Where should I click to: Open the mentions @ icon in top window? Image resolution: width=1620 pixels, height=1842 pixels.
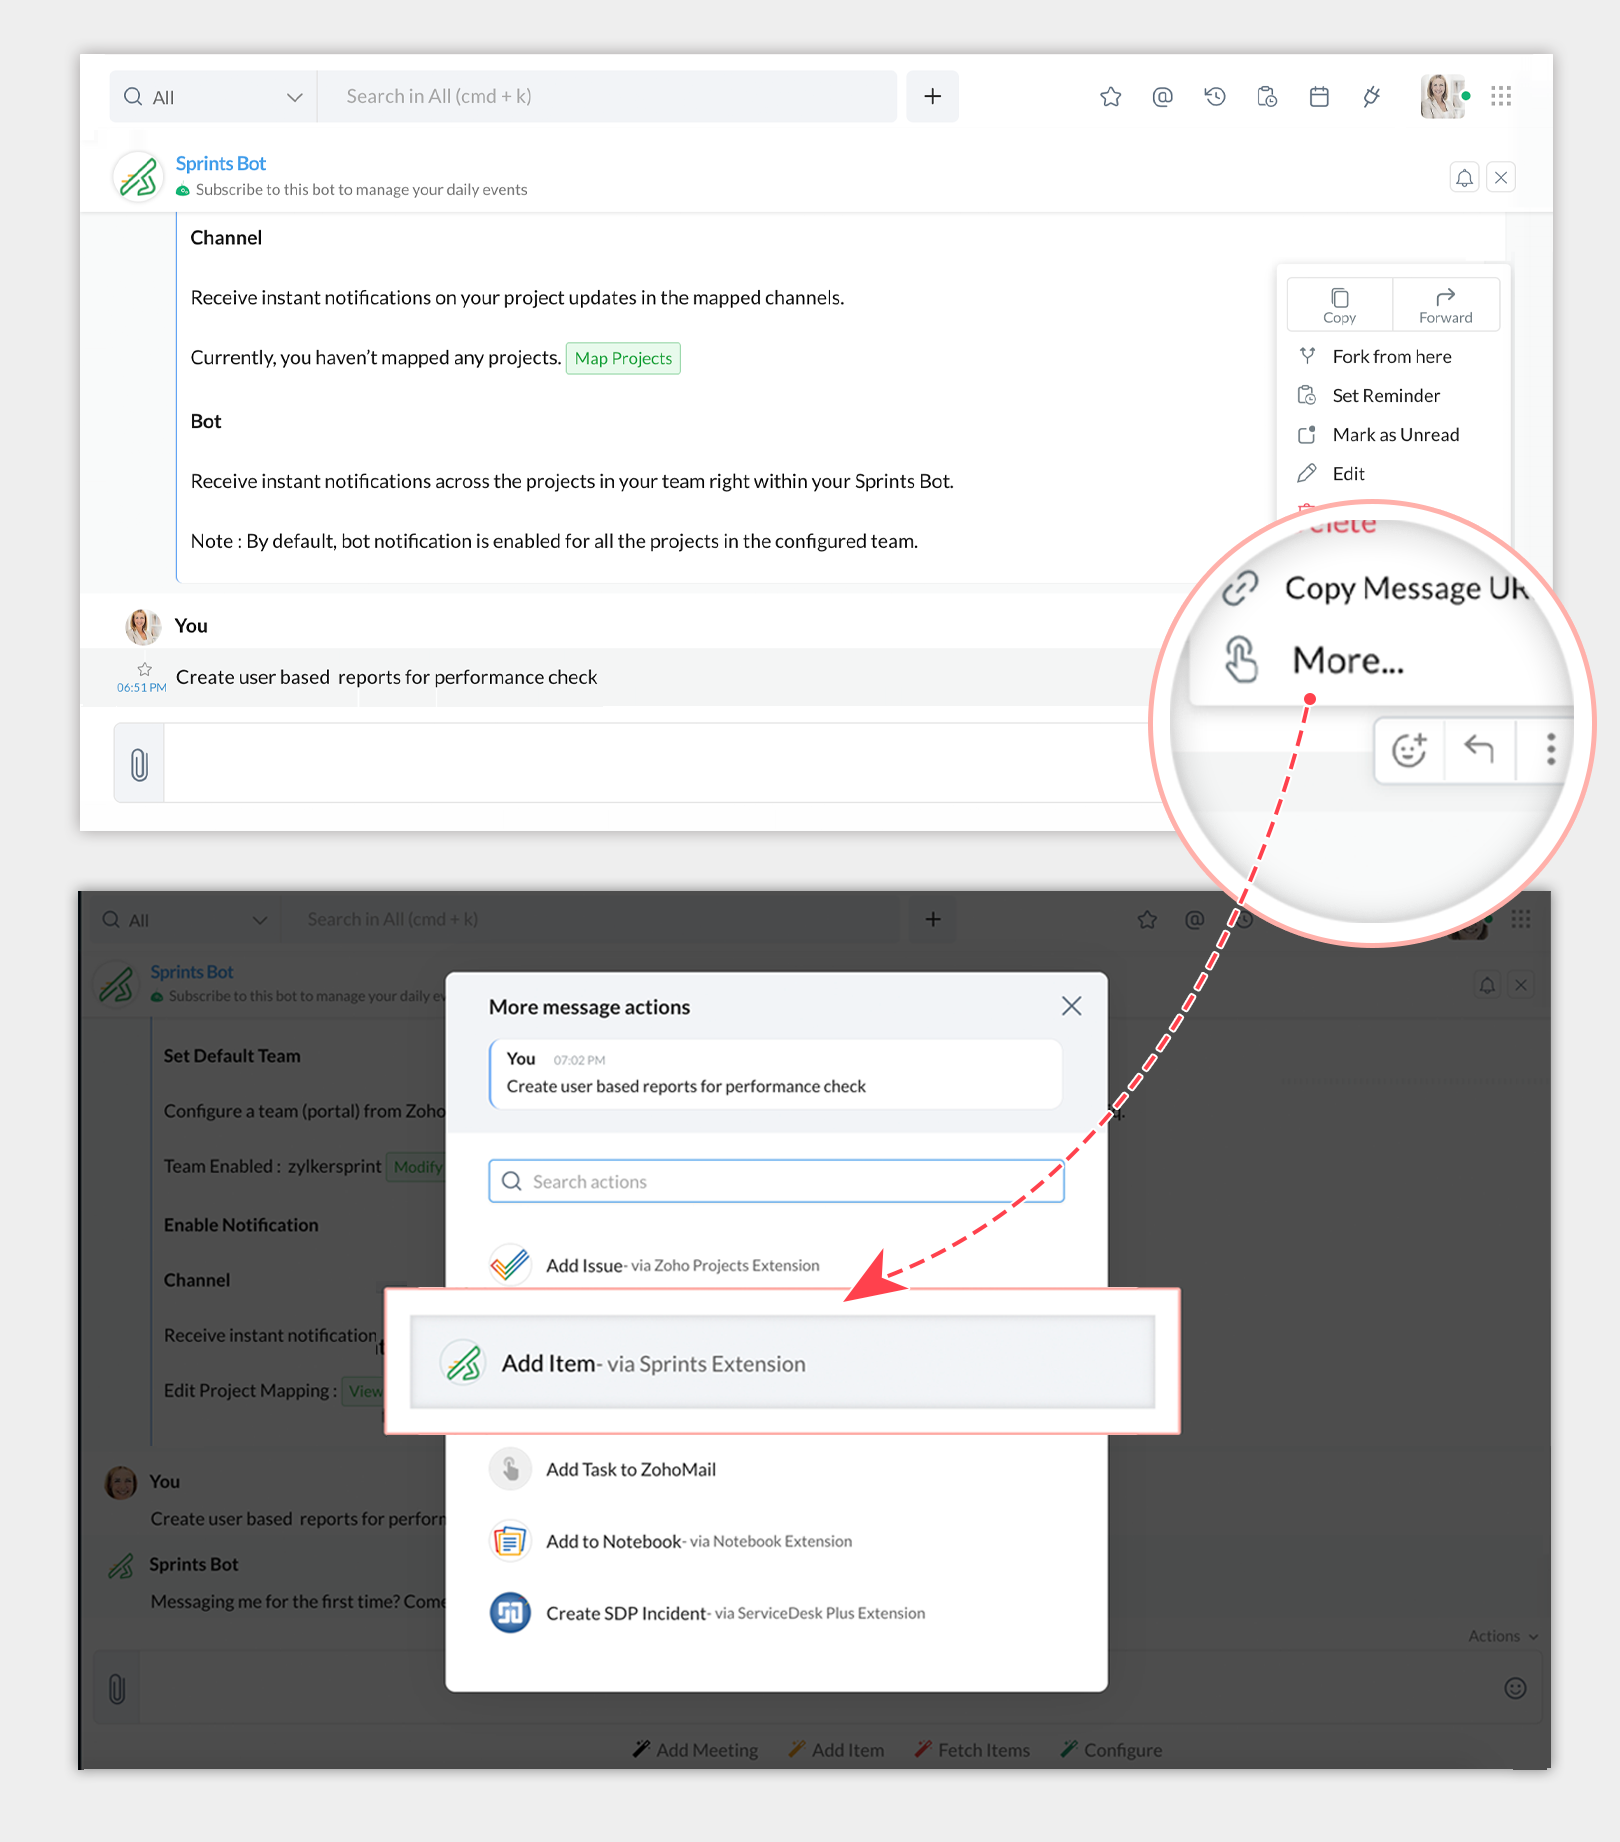[x=1162, y=97]
